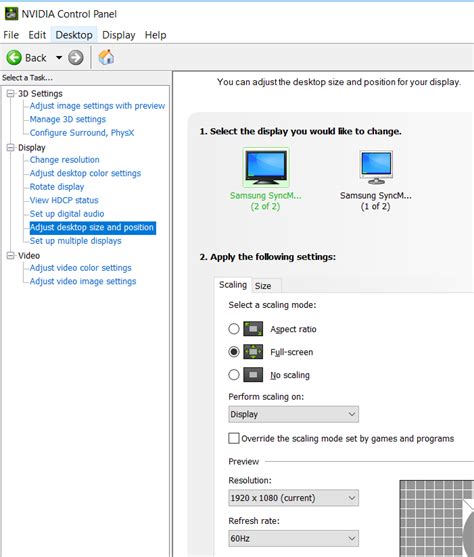Click the Forward arrow icon
The height and width of the screenshot is (557, 474).
(76, 58)
